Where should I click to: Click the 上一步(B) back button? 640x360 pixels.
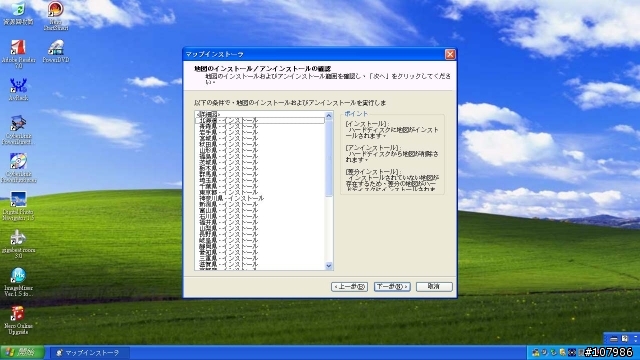(x=349, y=287)
